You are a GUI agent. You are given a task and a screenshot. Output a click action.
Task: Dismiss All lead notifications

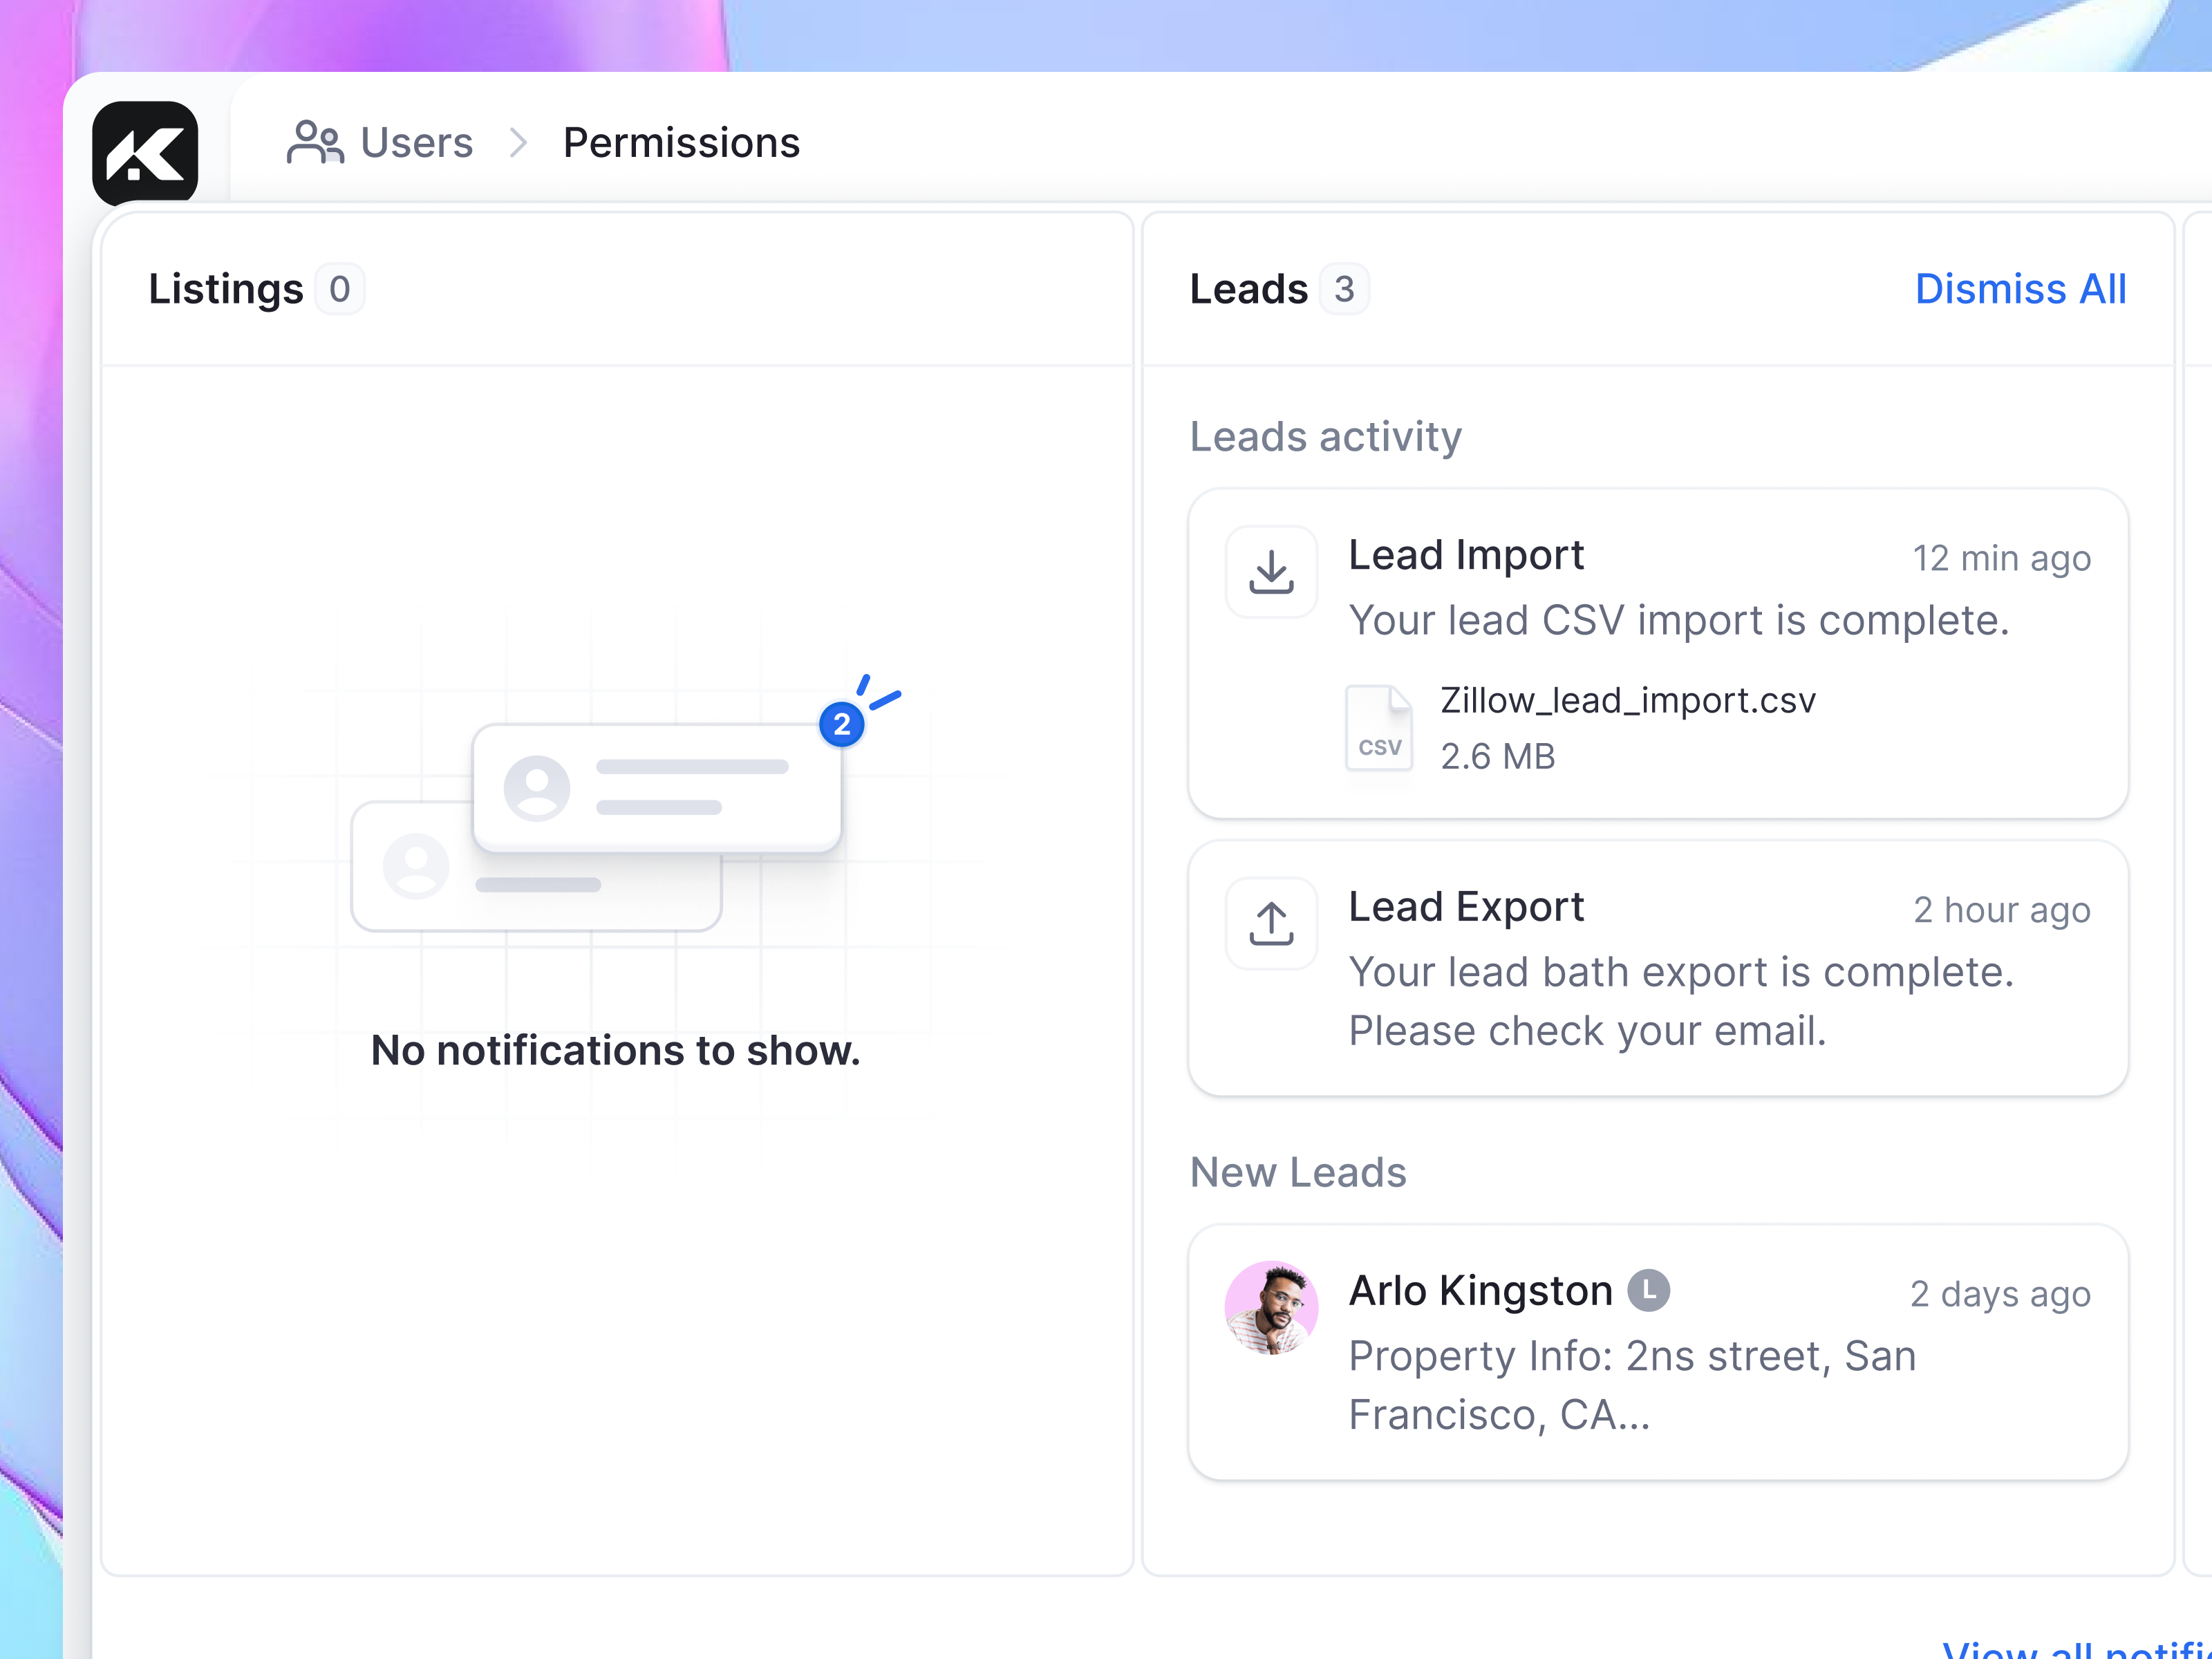(2021, 289)
